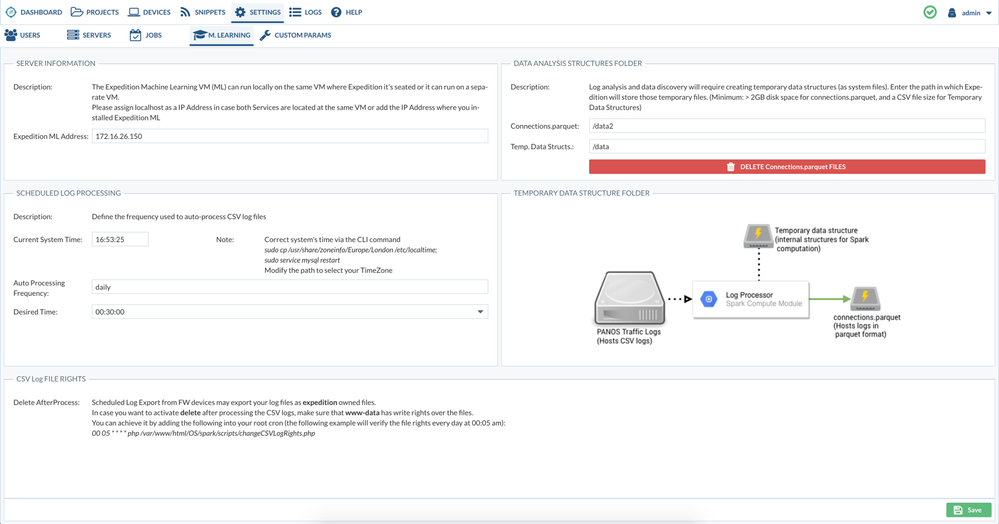The width and height of the screenshot is (999, 524).
Task: Click the Temp. Data Structs path field
Action: [786, 146]
